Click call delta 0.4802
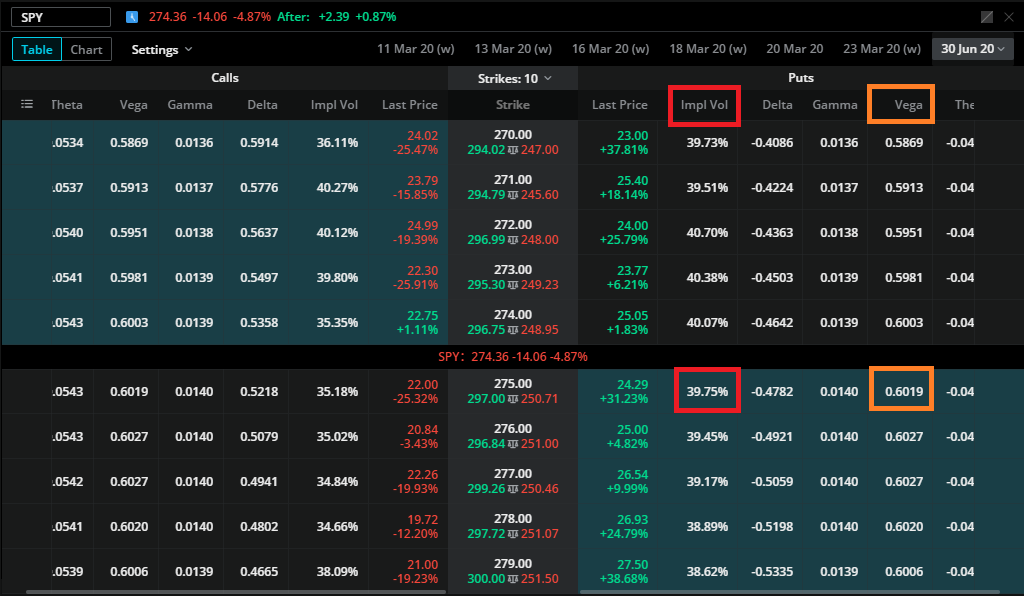This screenshot has height=597, width=1024. [259, 526]
